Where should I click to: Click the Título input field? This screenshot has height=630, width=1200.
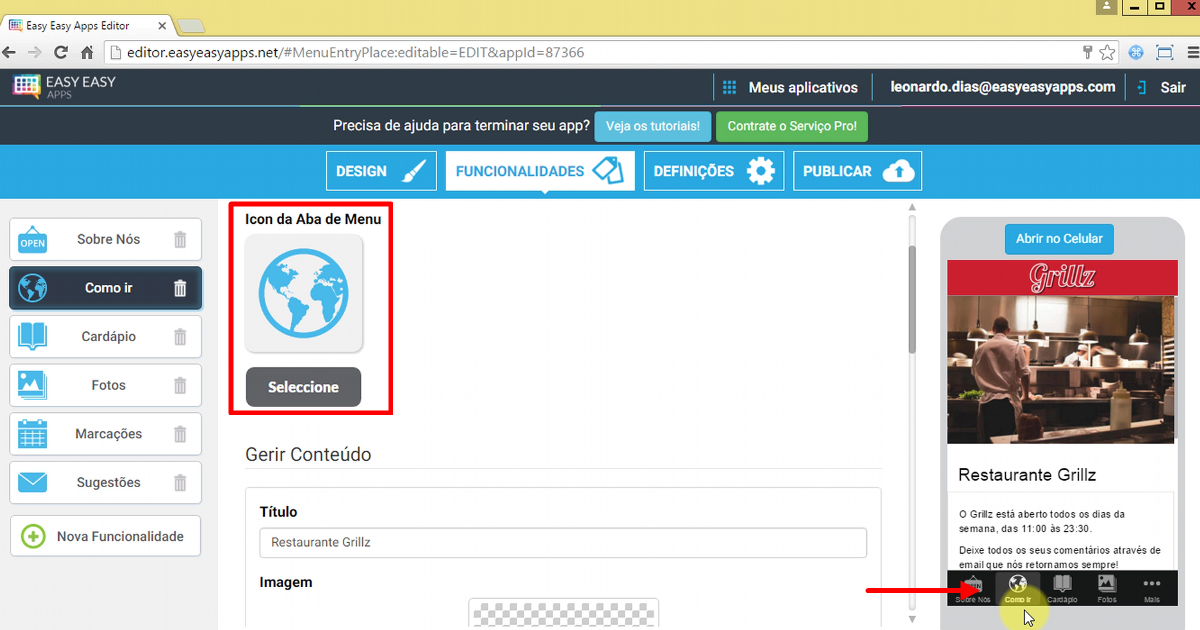[562, 543]
